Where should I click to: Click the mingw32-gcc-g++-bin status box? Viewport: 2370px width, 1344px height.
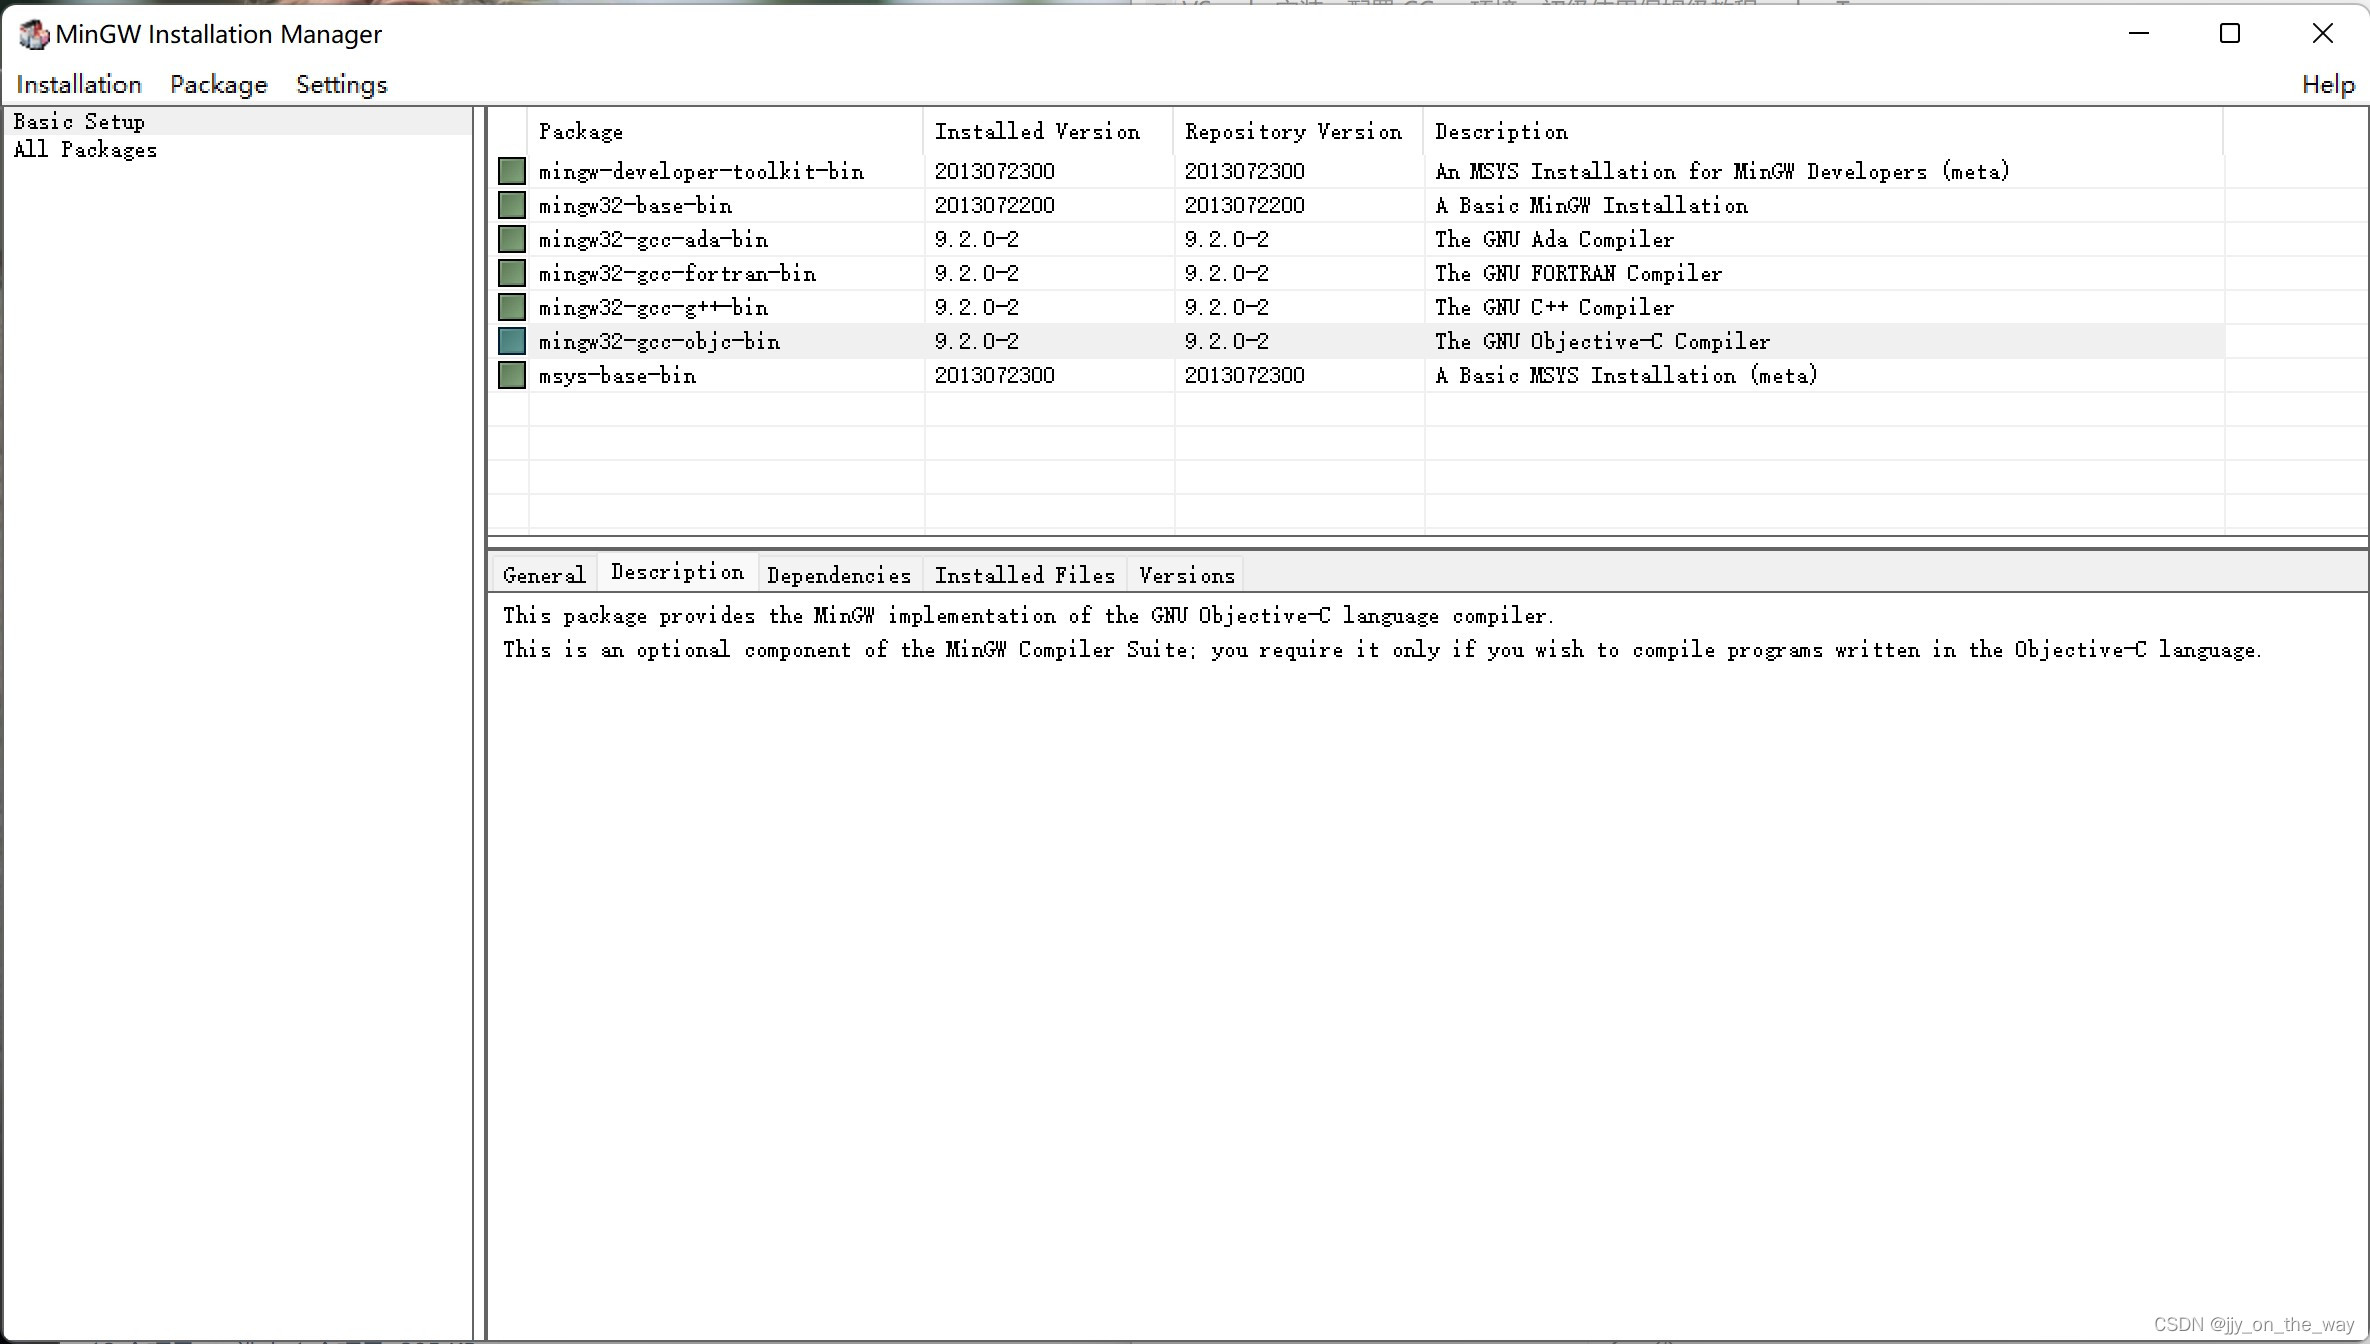click(x=512, y=307)
